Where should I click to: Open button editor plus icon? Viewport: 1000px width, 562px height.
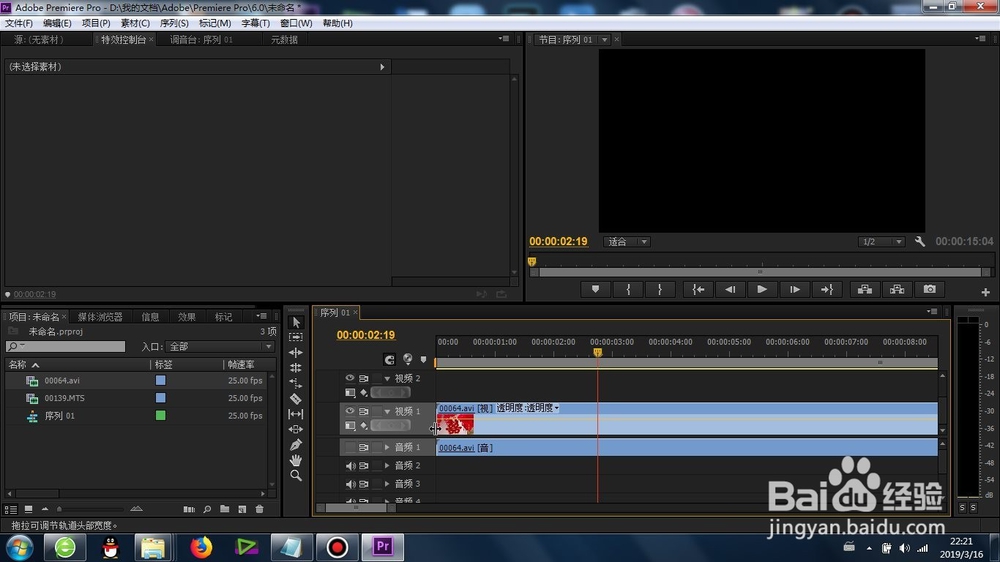point(985,292)
